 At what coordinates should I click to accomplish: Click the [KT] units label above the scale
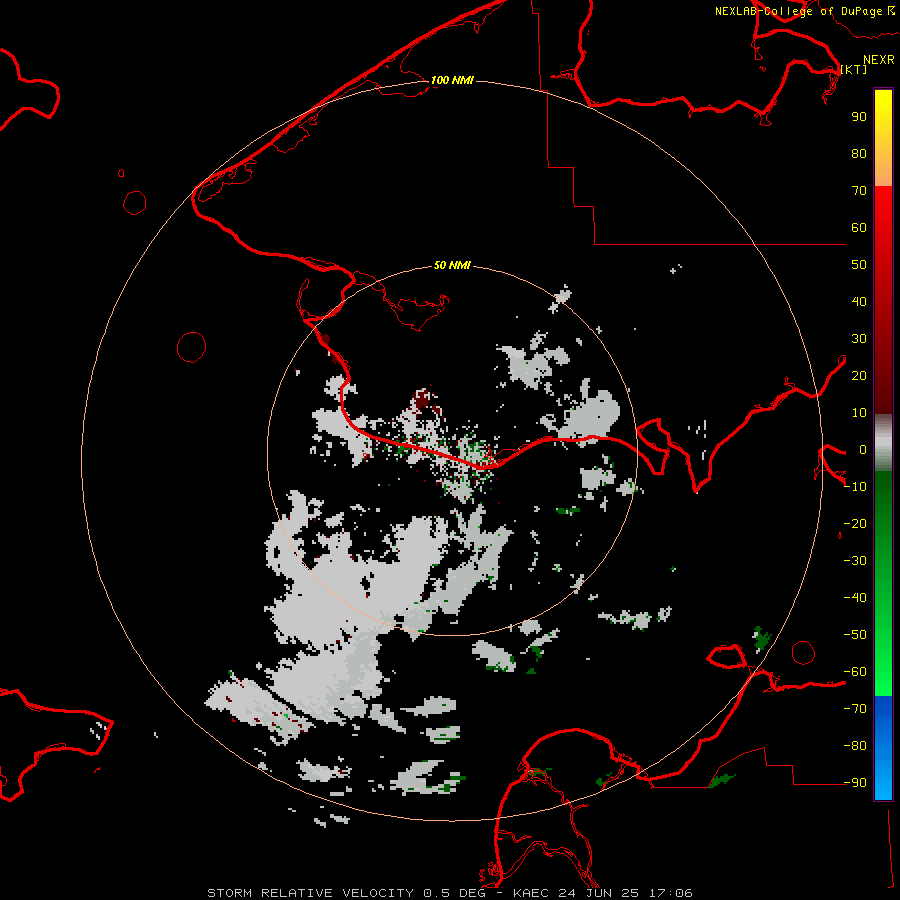[854, 69]
